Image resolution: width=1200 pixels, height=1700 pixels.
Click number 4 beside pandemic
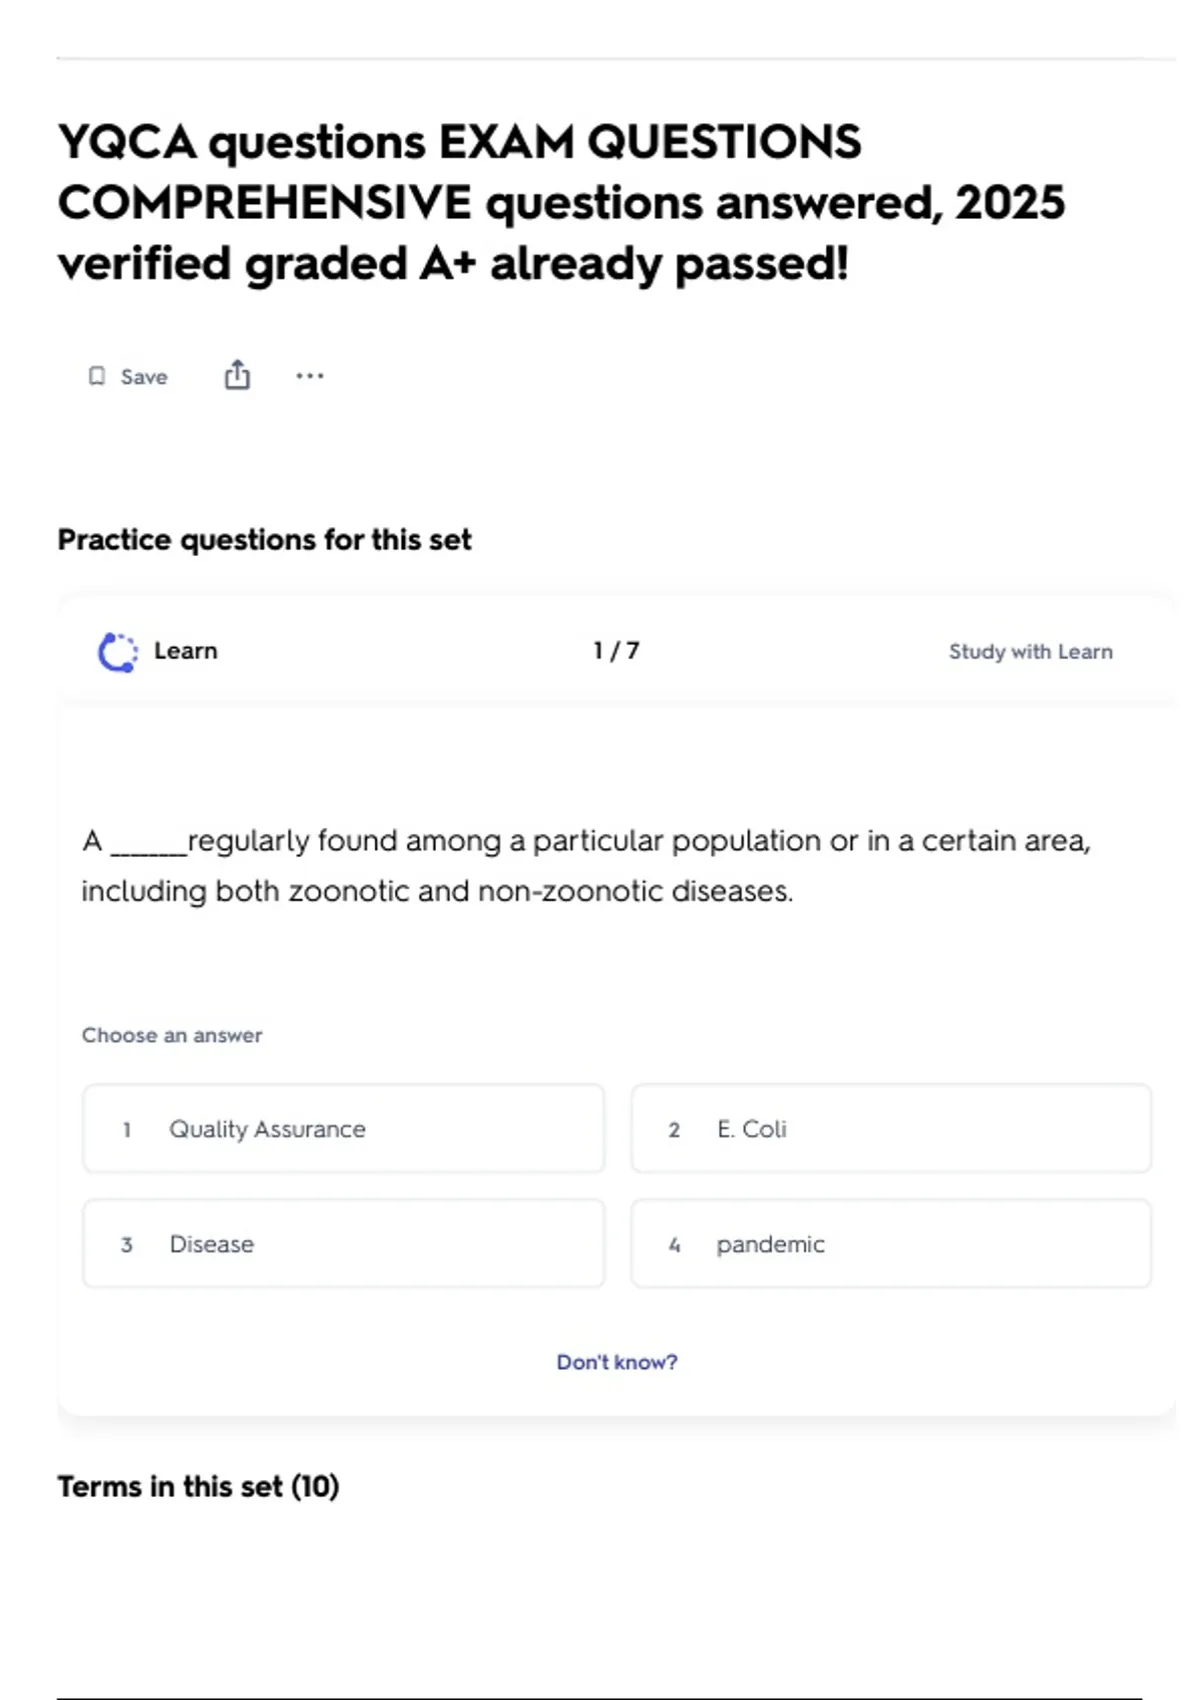click(x=674, y=1245)
